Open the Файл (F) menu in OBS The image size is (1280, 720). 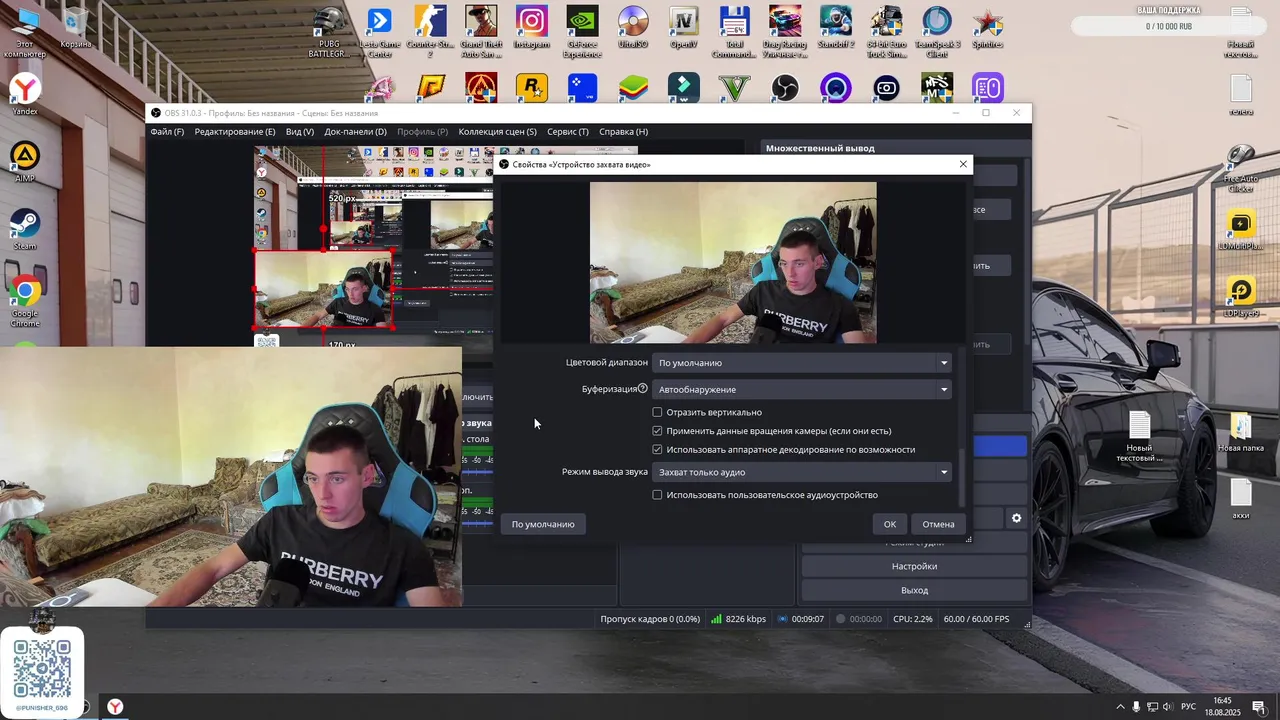coord(167,132)
